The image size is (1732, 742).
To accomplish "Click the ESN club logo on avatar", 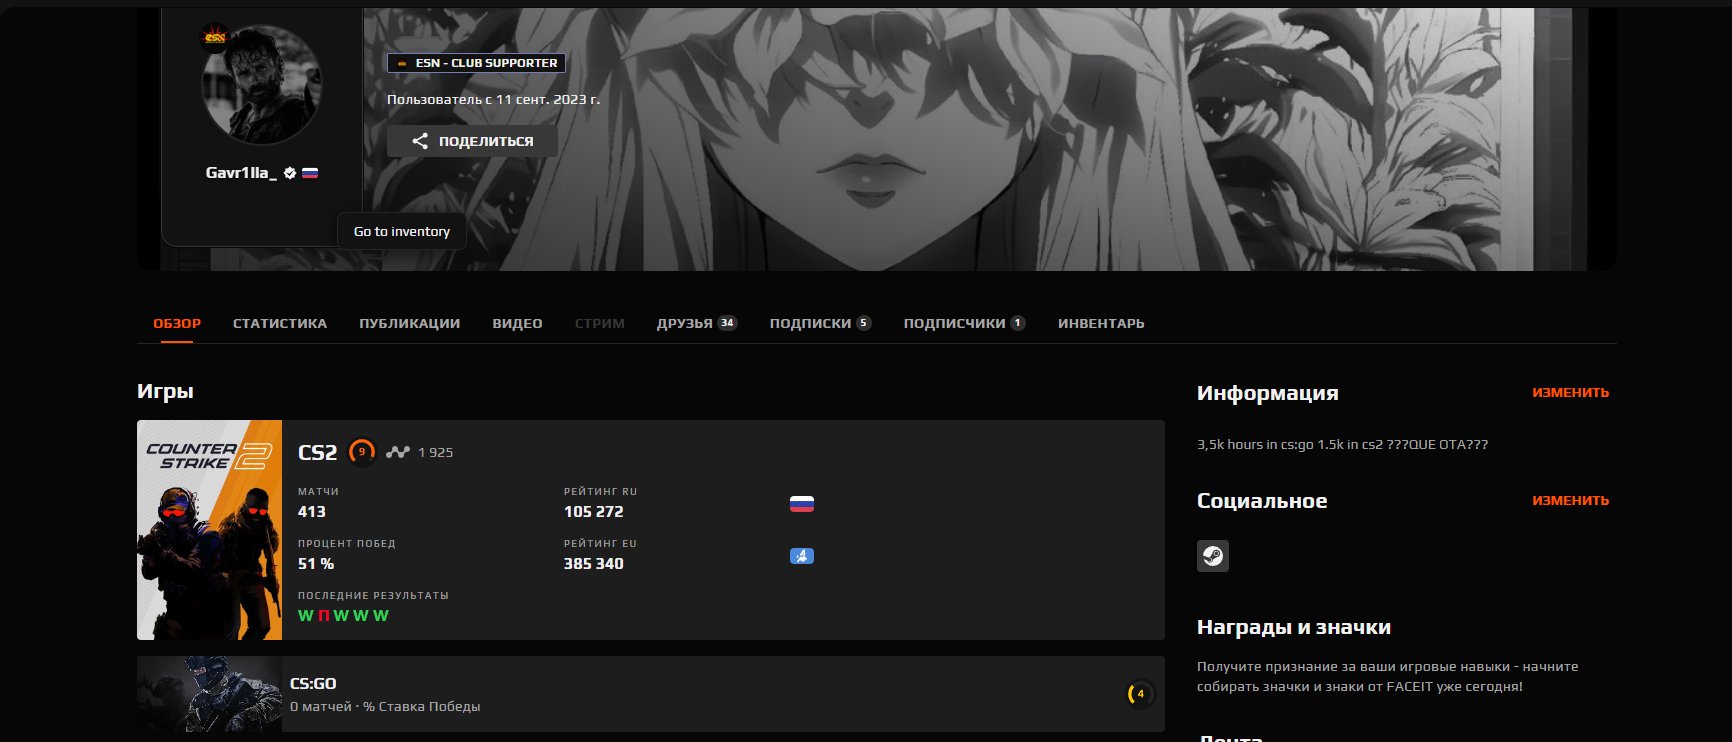I will [x=215, y=38].
